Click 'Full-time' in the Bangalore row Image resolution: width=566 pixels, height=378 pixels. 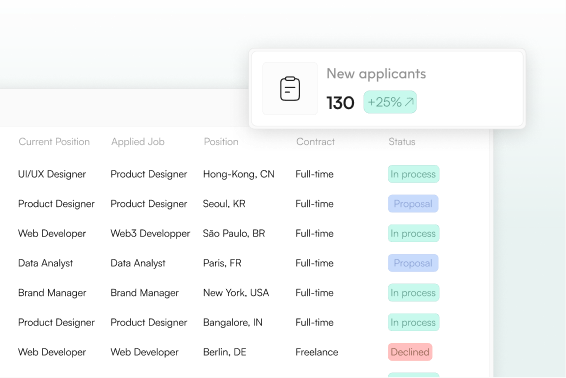pyautogui.click(x=314, y=322)
